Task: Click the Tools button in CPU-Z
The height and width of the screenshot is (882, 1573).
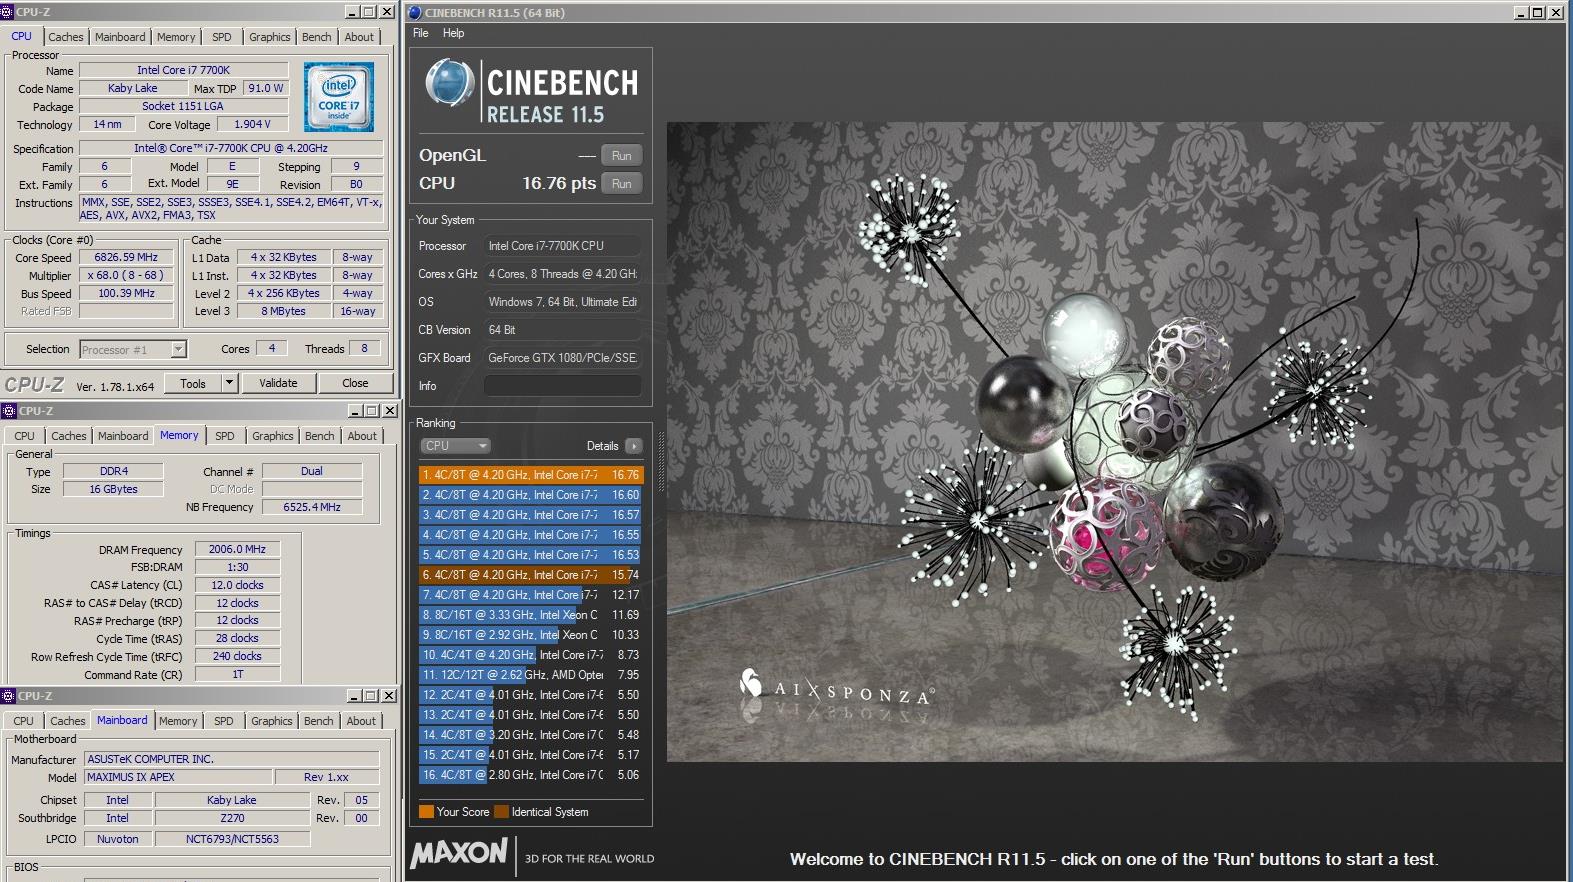Action: 193,383
